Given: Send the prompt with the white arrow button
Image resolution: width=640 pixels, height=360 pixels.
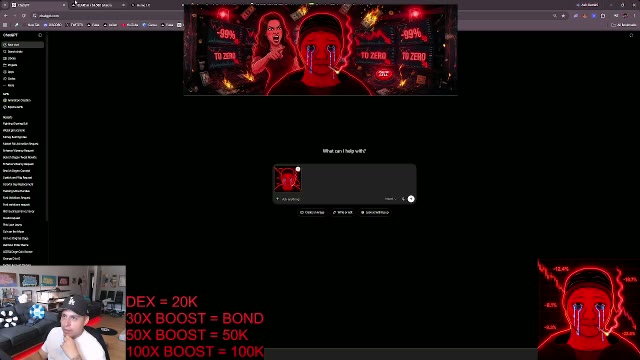Looking at the screenshot, I should (411, 199).
